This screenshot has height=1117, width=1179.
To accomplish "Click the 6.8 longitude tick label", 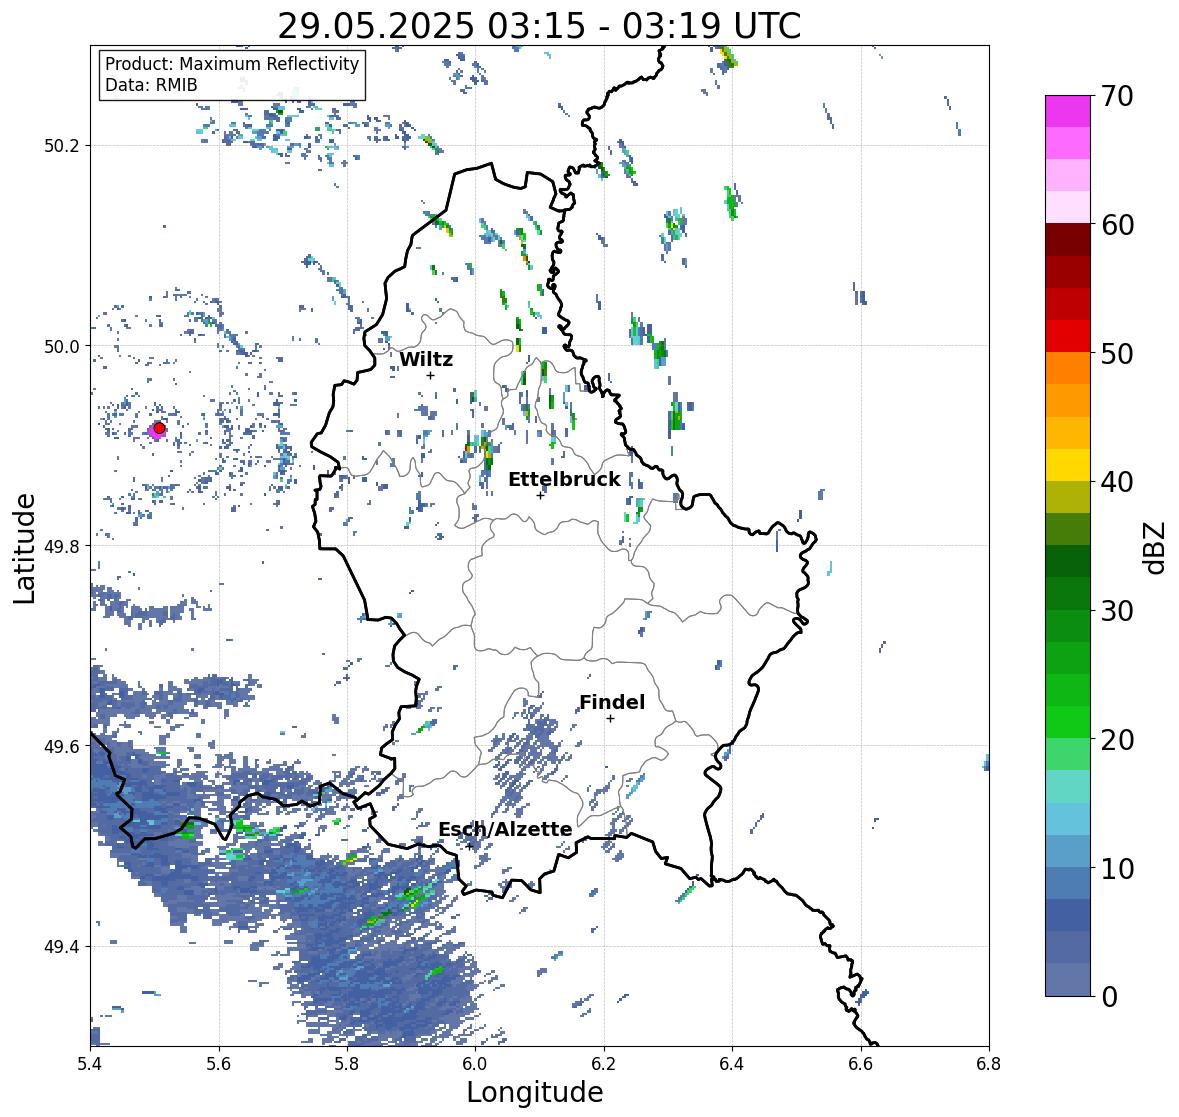I will (989, 1064).
